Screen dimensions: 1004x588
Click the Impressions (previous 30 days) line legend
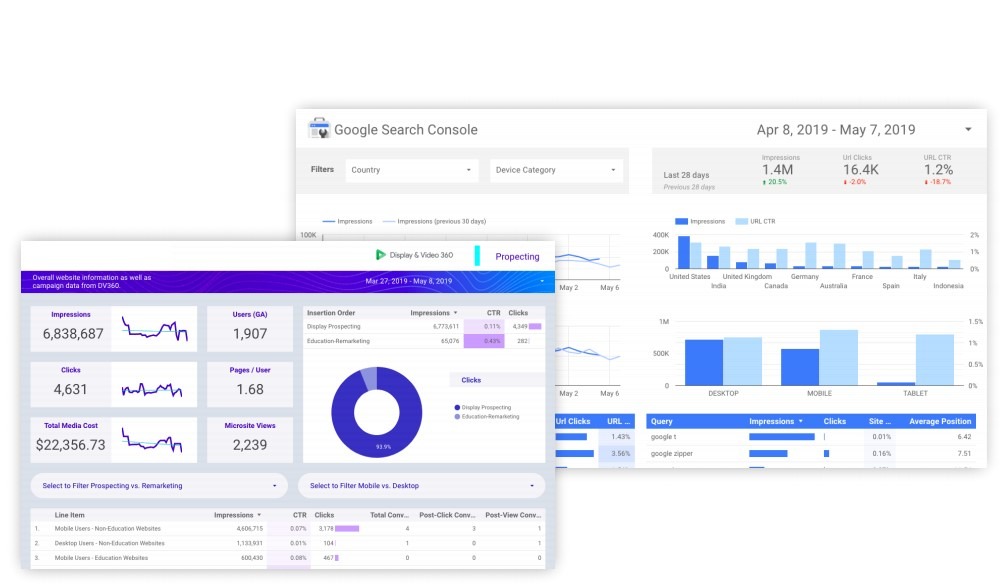[433, 221]
